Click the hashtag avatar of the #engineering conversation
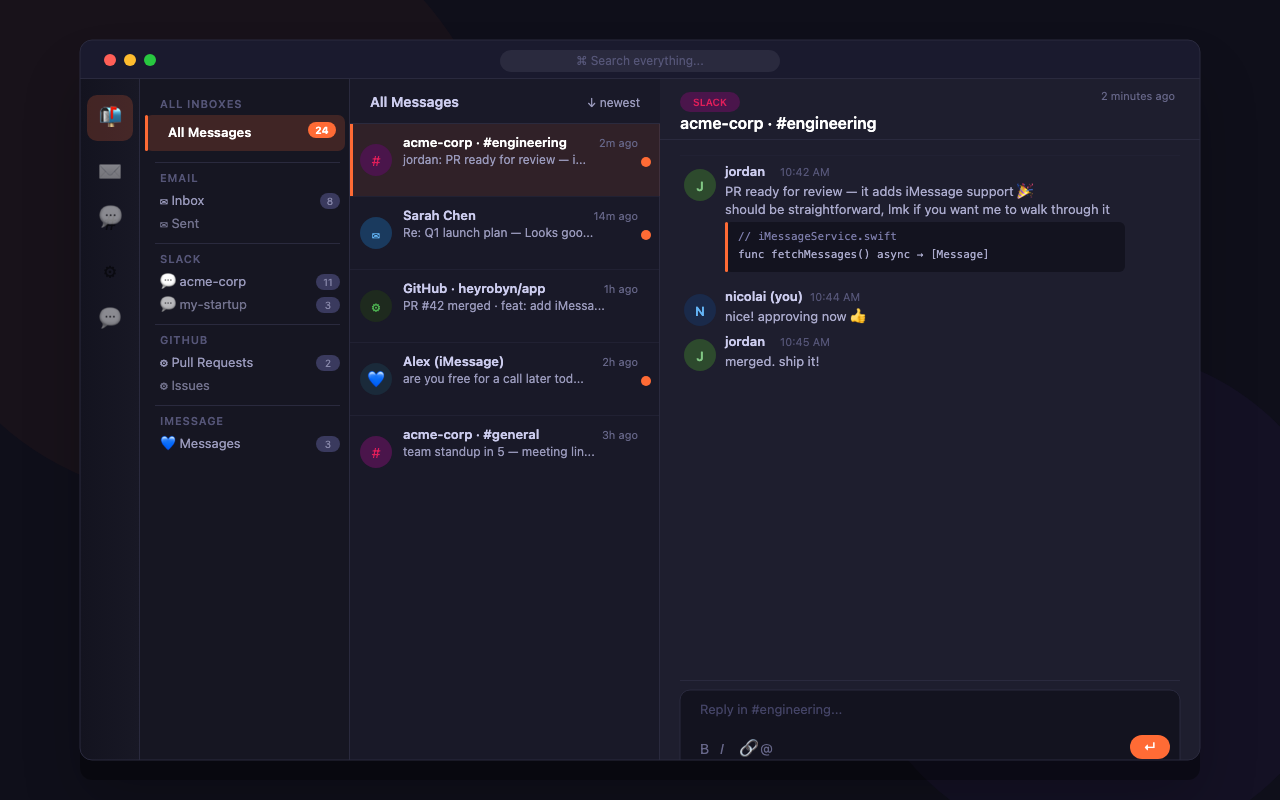The image size is (1280, 800). [x=376, y=160]
